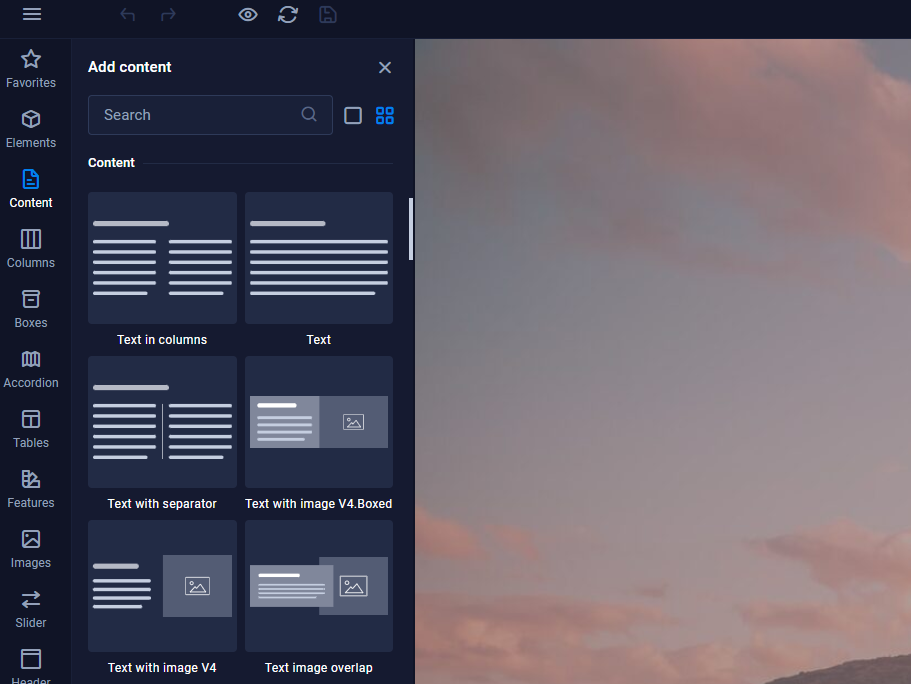Toggle the preview eye icon
911x684 pixels.
(248, 14)
